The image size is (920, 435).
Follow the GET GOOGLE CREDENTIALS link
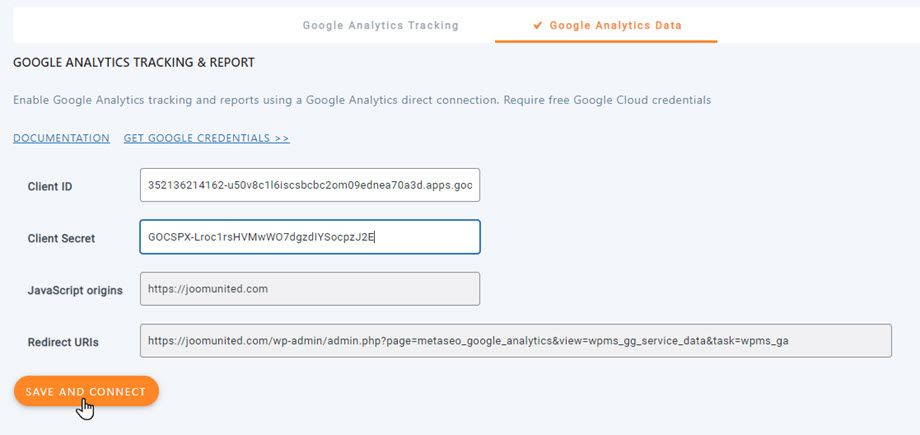coord(200,138)
